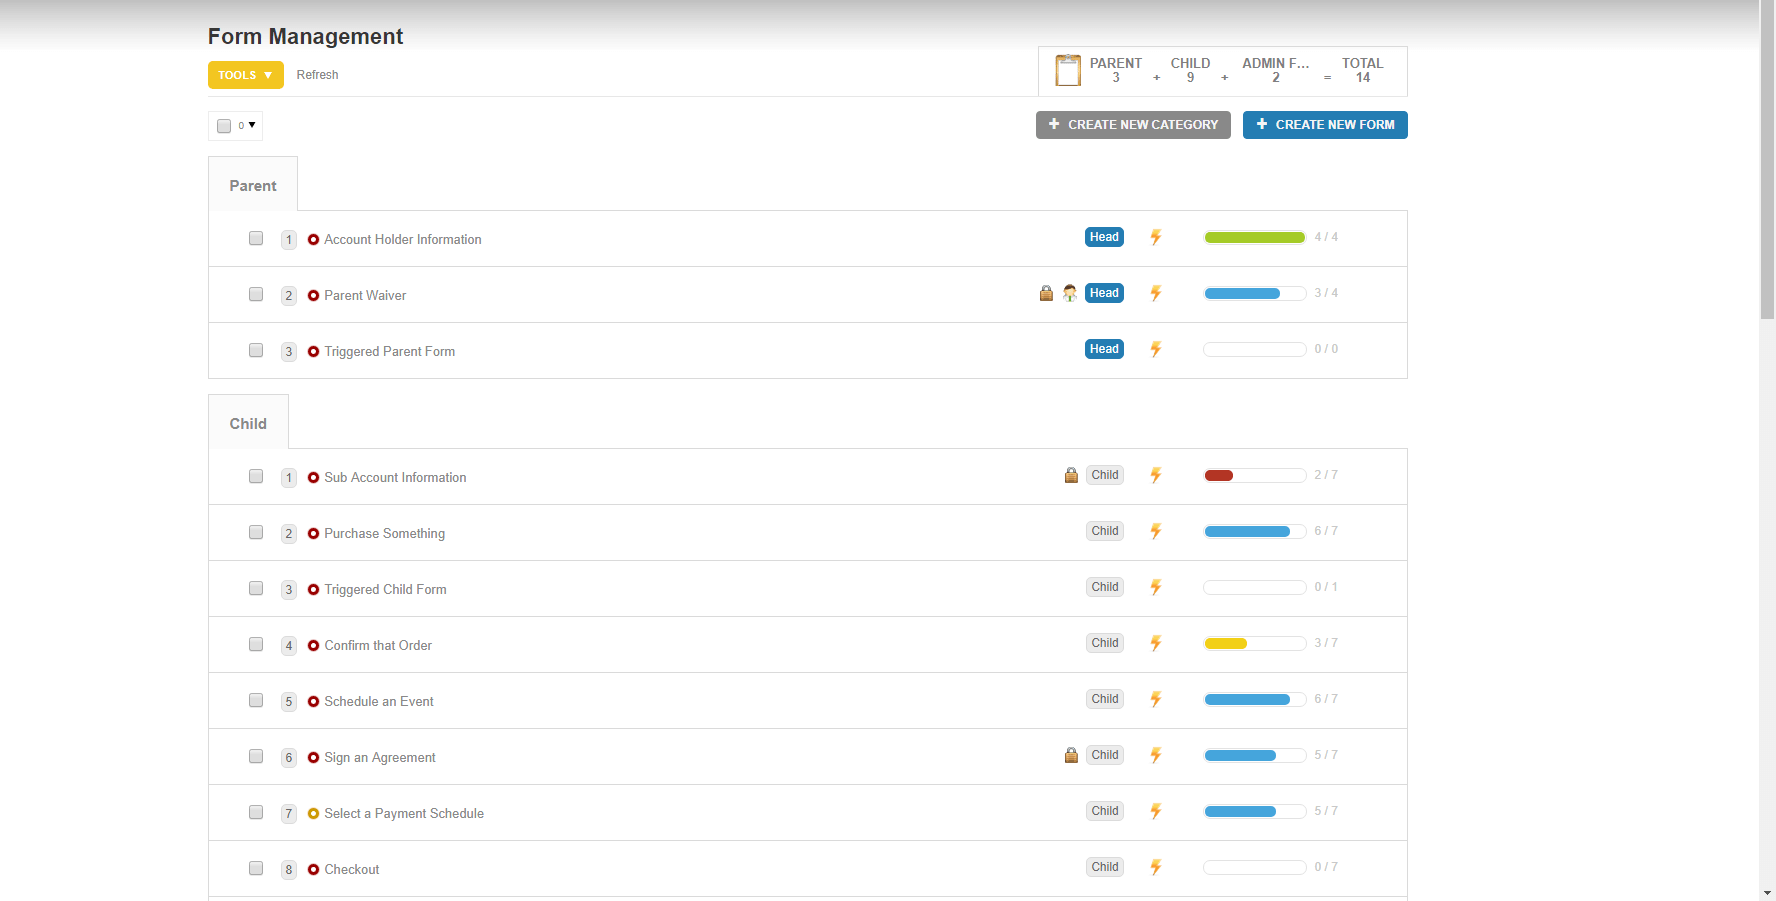Expand the select-all count dropdown arrow

(x=252, y=125)
